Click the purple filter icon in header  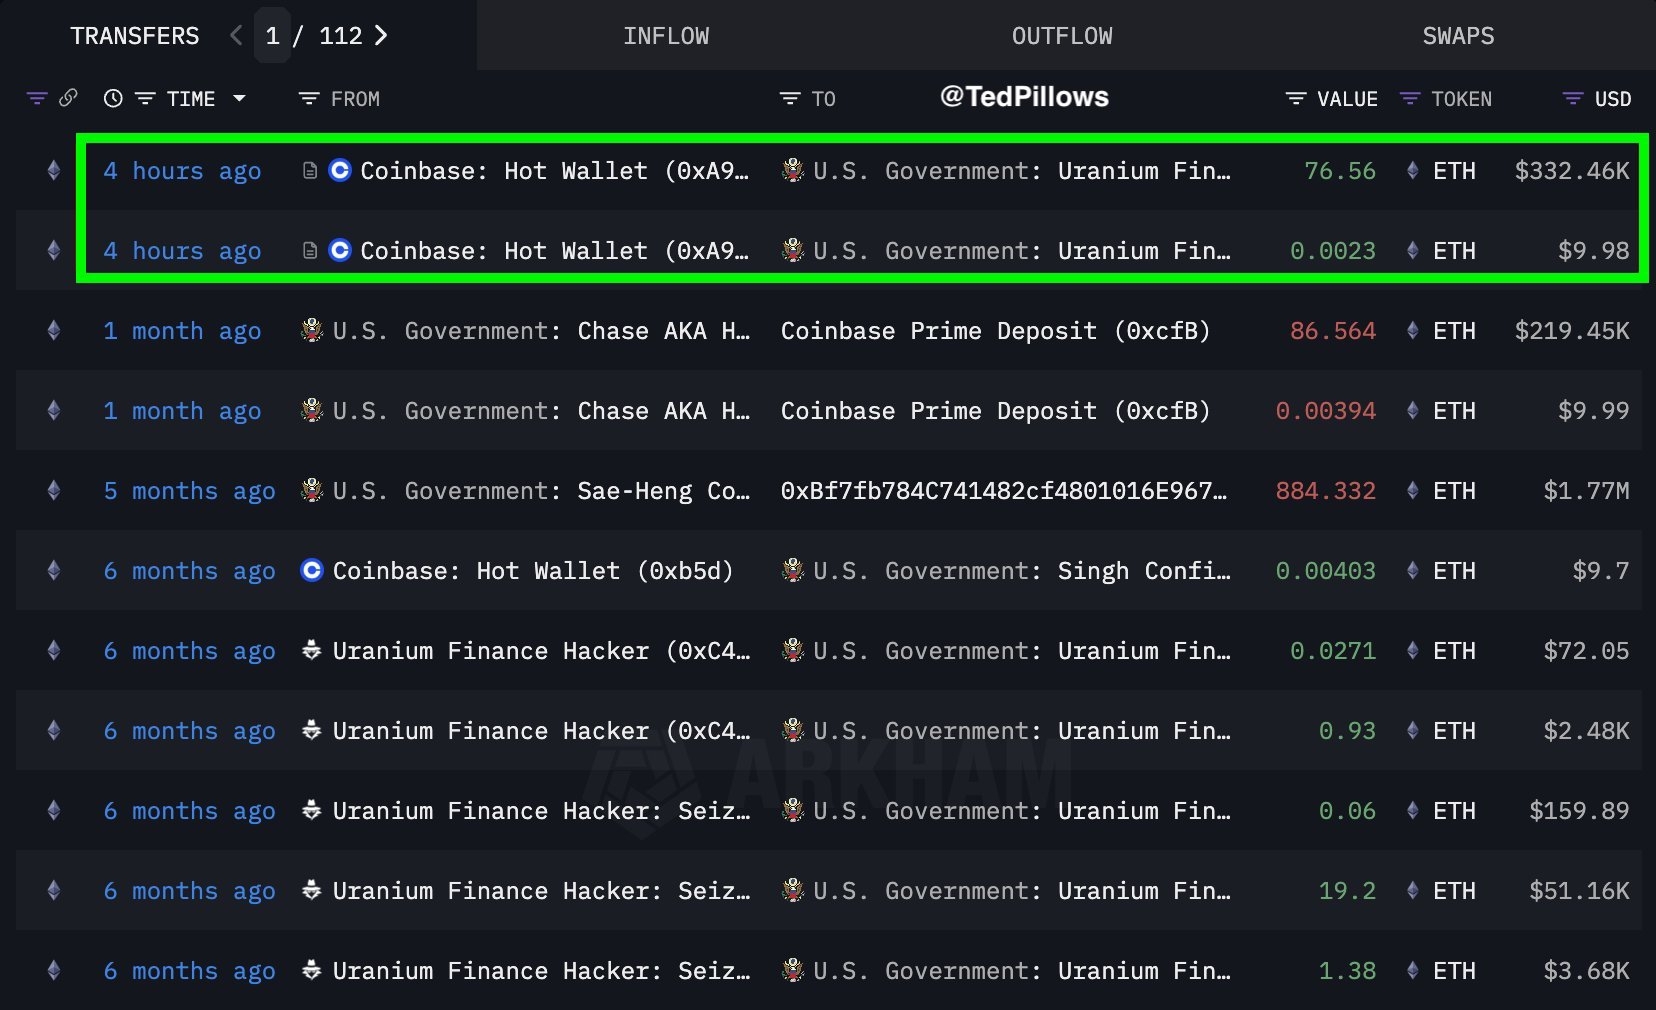37,98
